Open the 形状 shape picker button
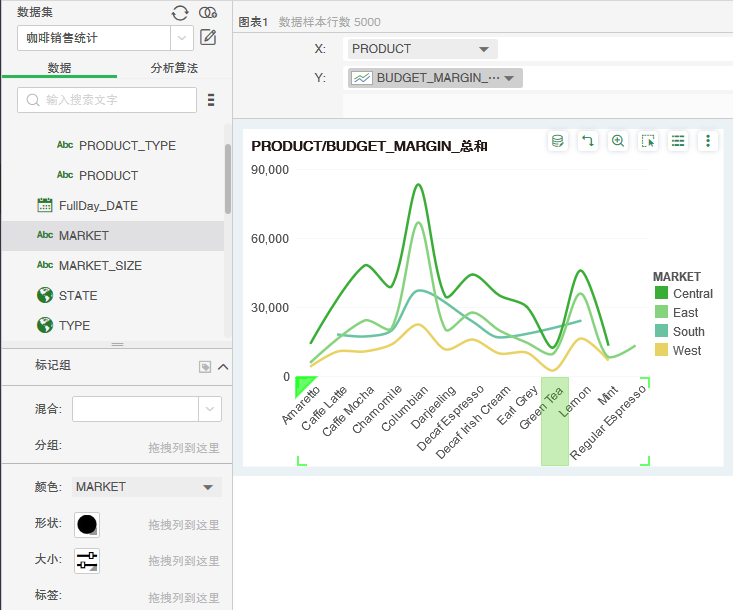733x610 pixels. 88,525
